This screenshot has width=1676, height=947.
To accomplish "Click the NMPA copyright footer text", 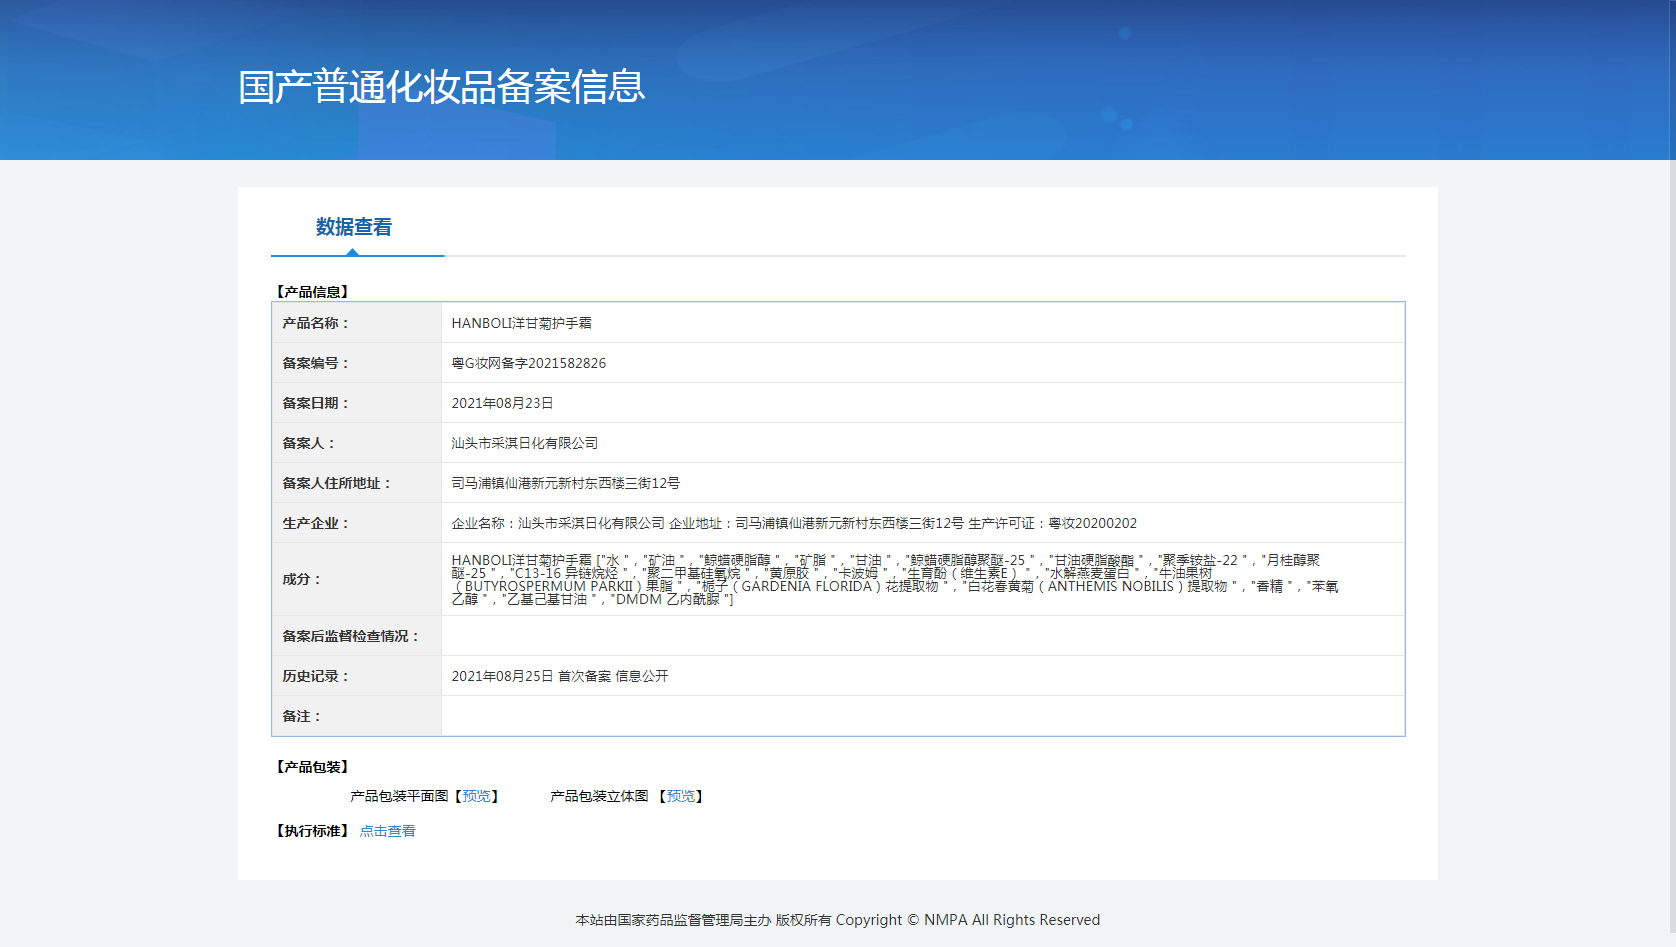I will tap(838, 920).
